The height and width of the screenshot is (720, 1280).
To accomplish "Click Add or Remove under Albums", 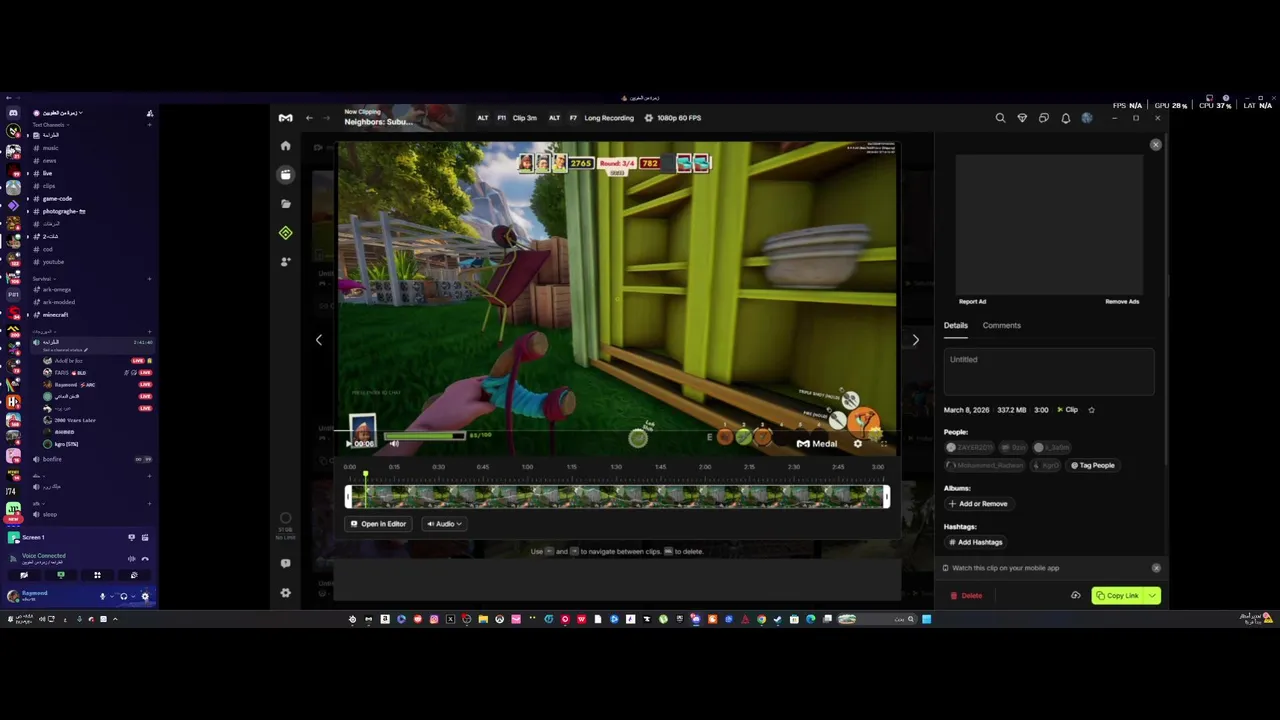I will [978, 504].
